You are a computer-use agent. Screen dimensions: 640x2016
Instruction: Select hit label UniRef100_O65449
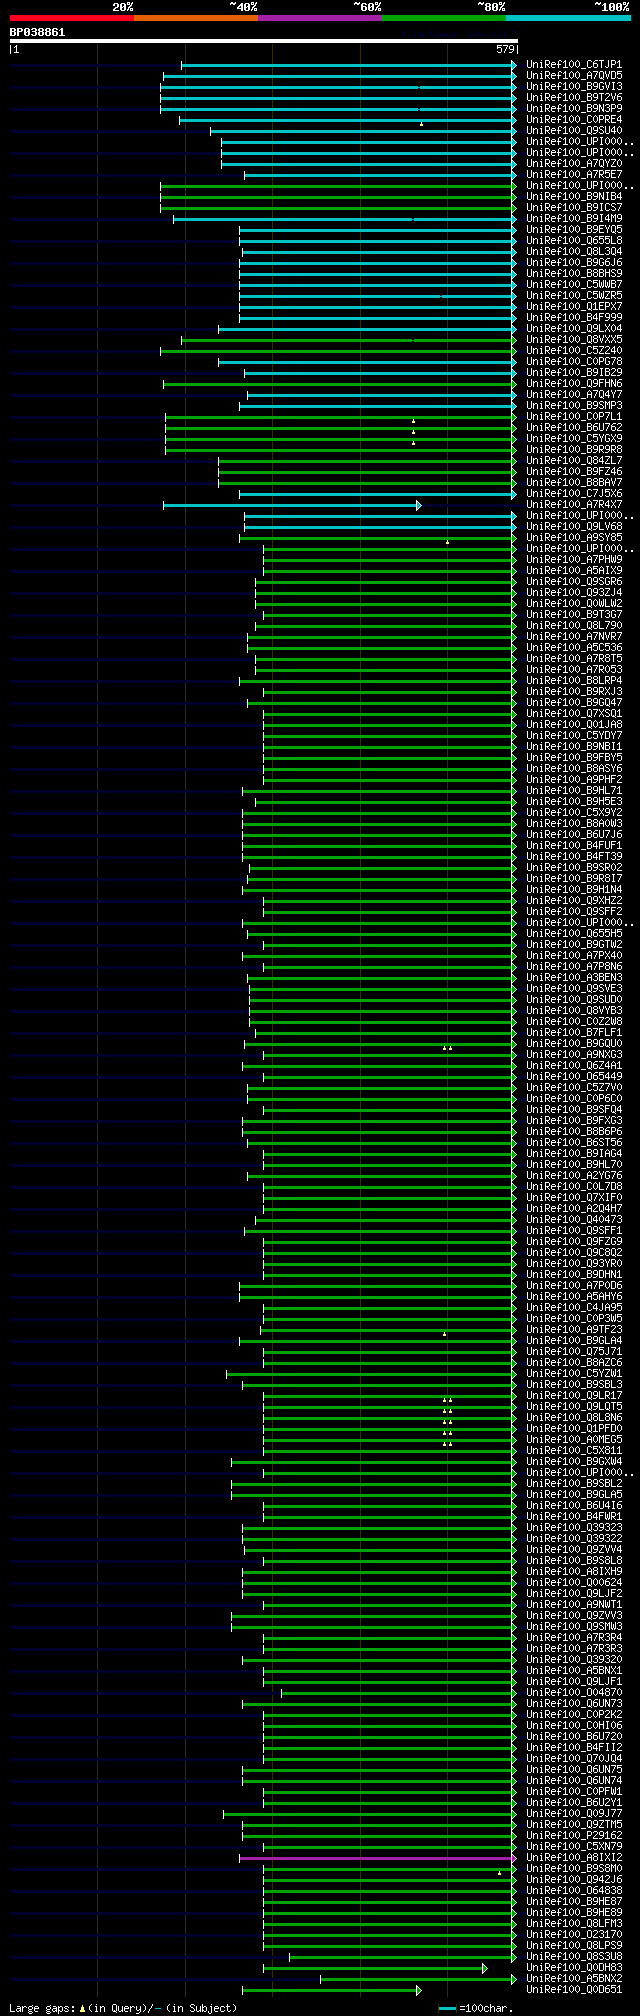coord(574,1076)
